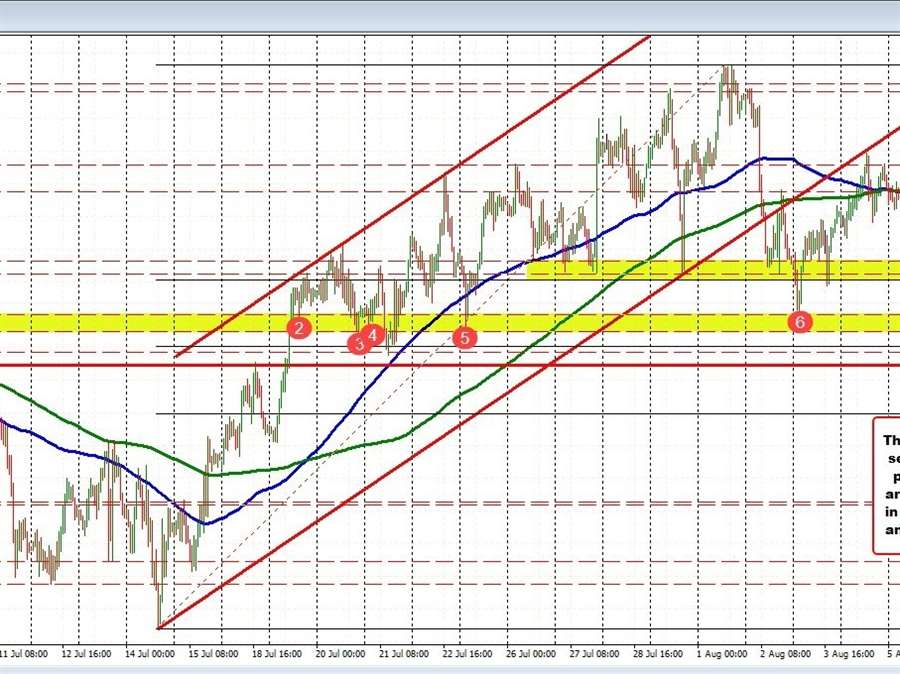Select the red circle marker labeled 5
This screenshot has height=674, width=900.
[x=464, y=338]
